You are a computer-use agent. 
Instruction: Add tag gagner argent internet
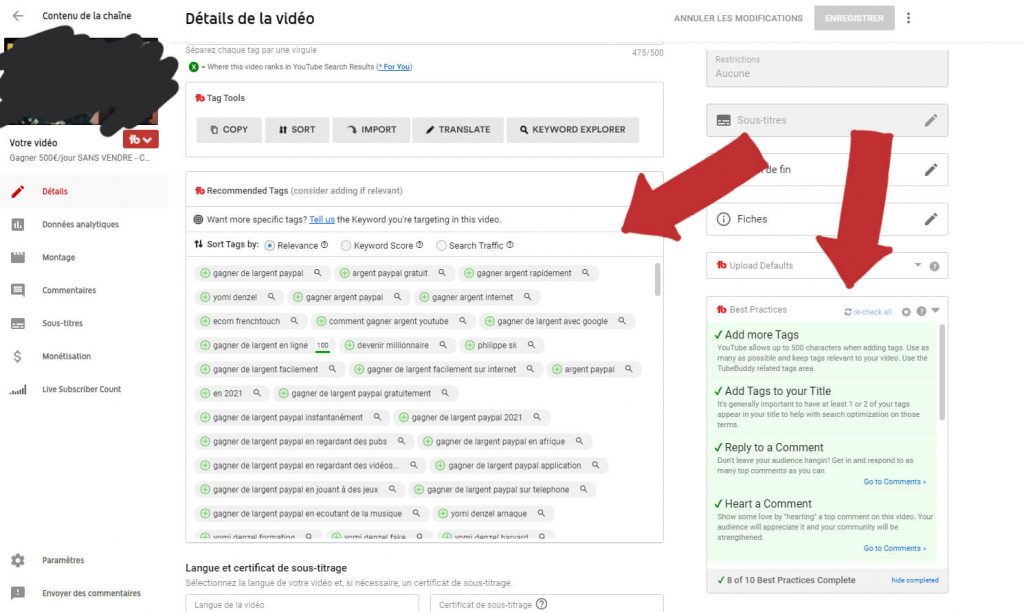tap(424, 297)
